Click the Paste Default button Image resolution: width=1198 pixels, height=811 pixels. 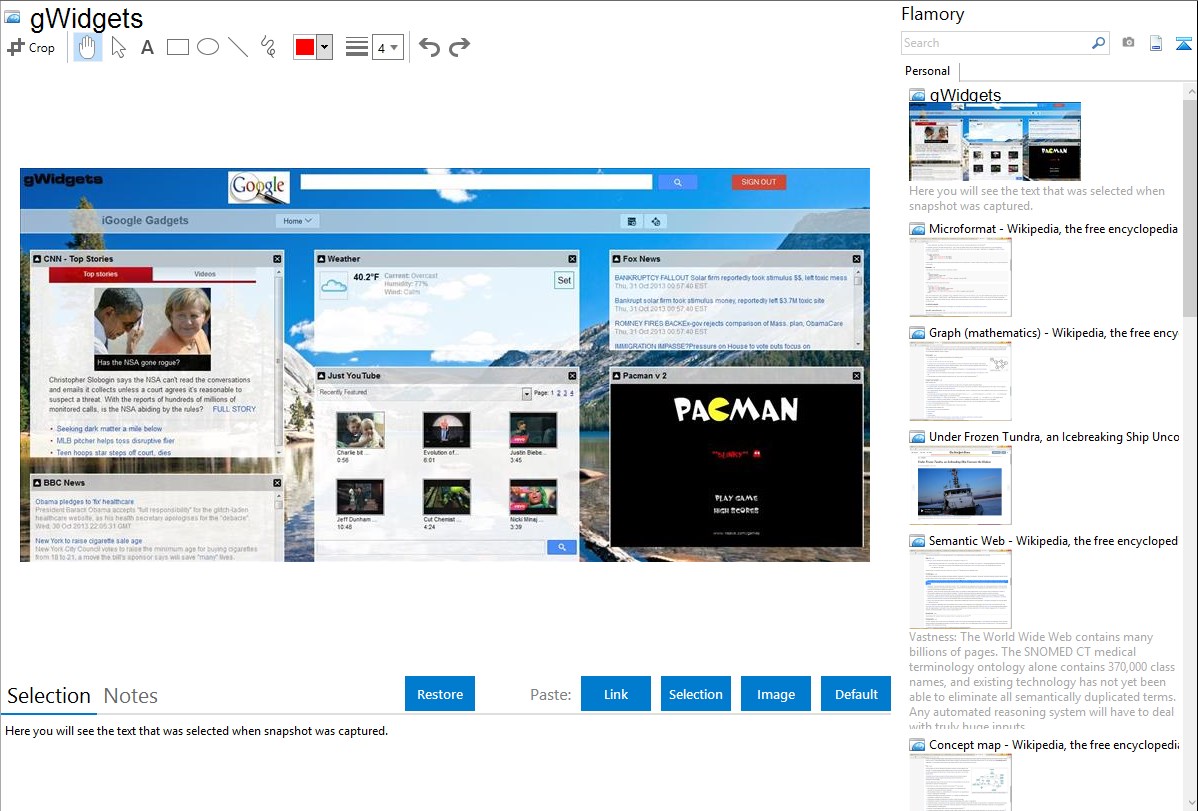[x=856, y=694]
